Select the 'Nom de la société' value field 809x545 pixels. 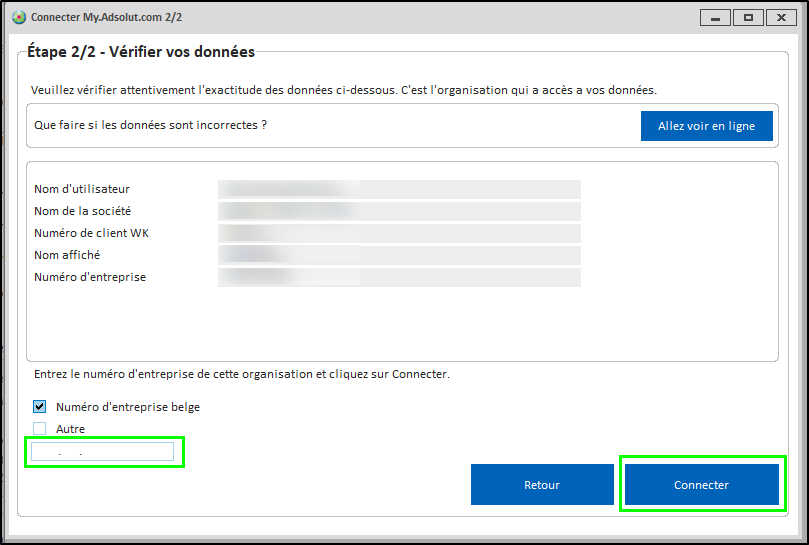[399, 211]
